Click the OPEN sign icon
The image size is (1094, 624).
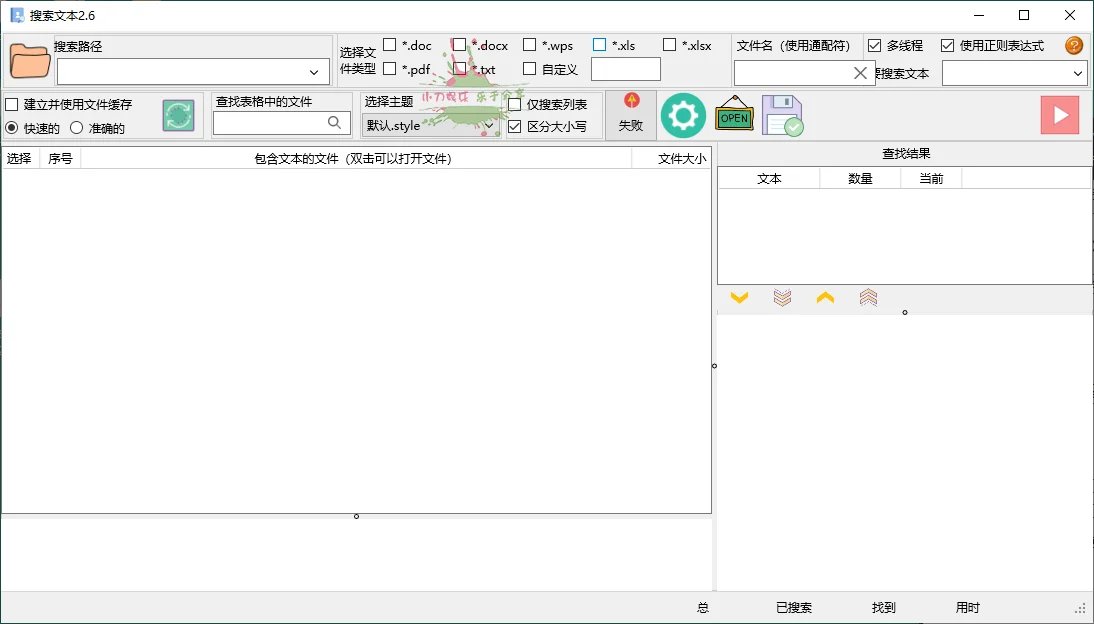(734, 115)
